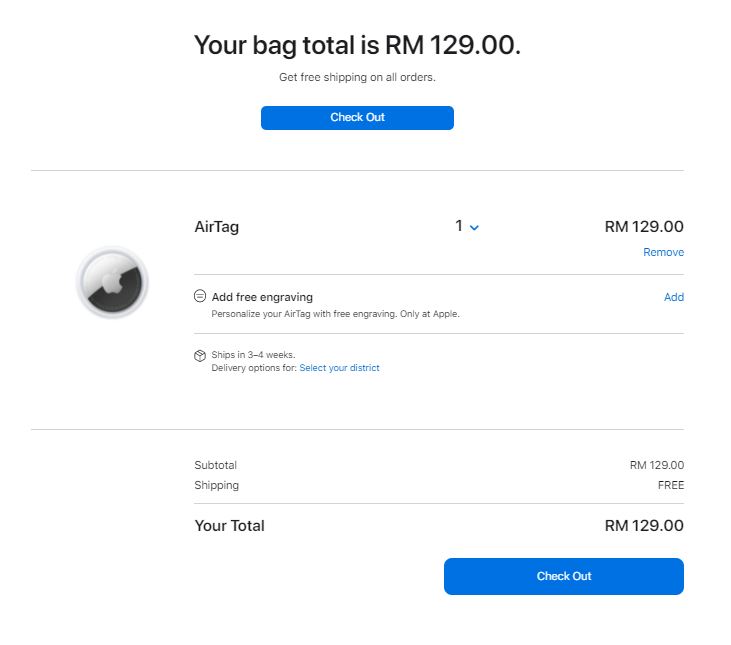Click Add to include free engraving

tap(674, 297)
